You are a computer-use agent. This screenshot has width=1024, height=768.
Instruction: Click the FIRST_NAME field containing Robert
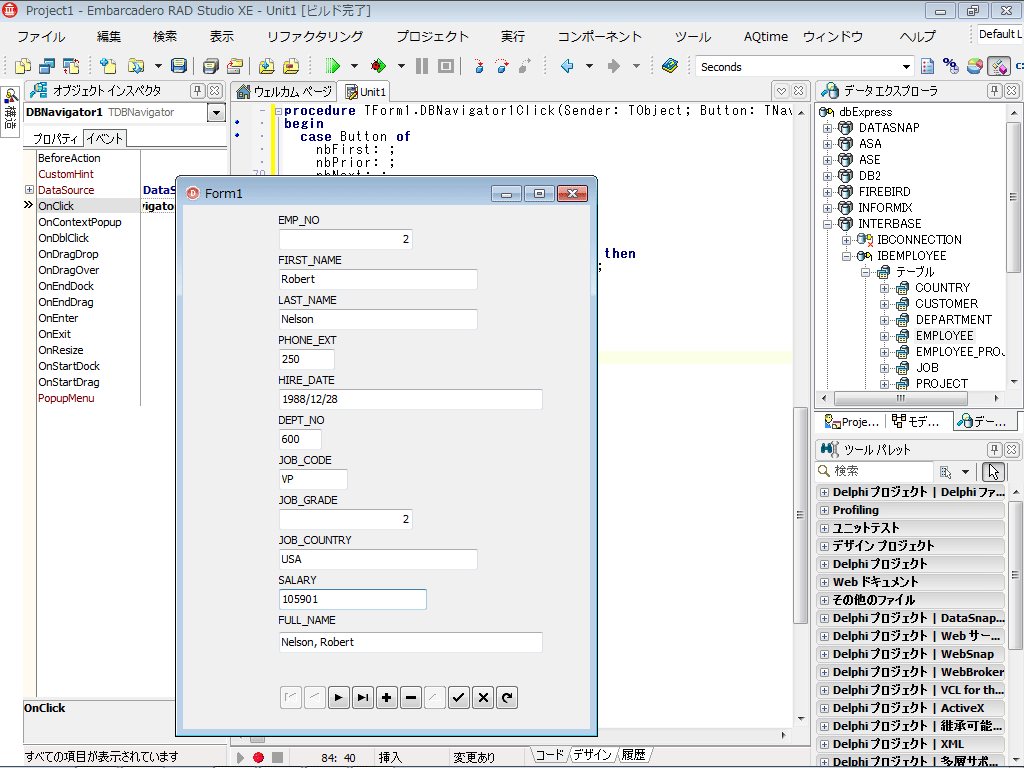(x=378, y=280)
